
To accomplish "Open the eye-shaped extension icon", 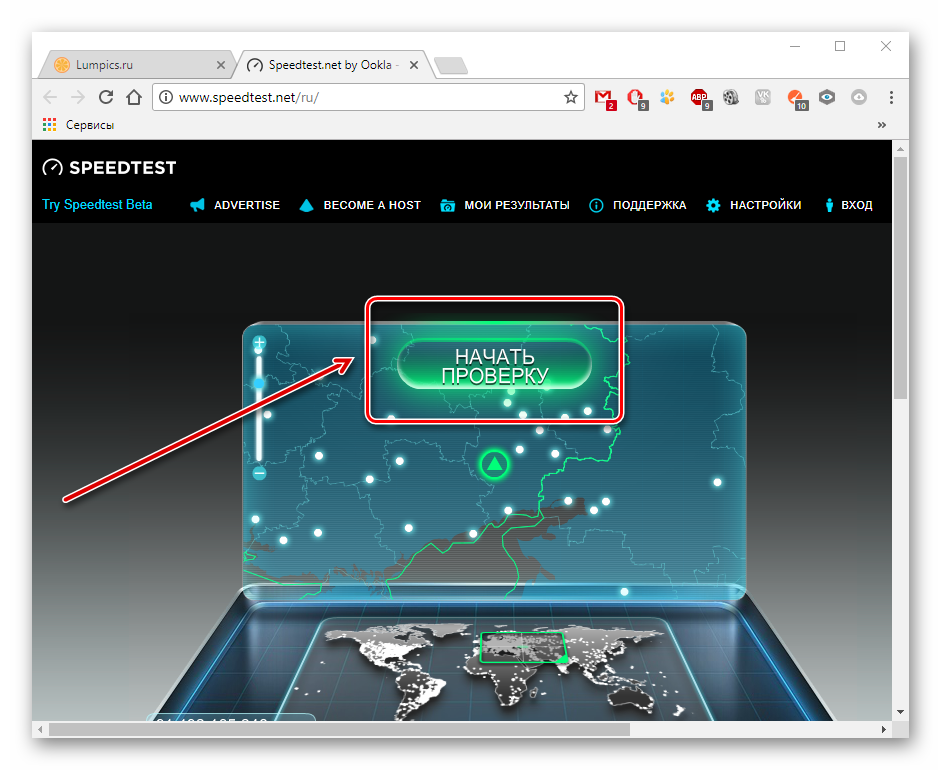I will 827,97.
